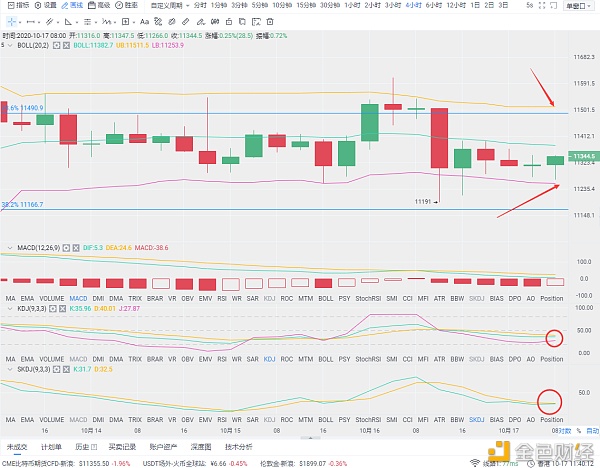Click the screenshot capture icon in drawing toolbar
The image size is (600, 468).
[256, 22]
